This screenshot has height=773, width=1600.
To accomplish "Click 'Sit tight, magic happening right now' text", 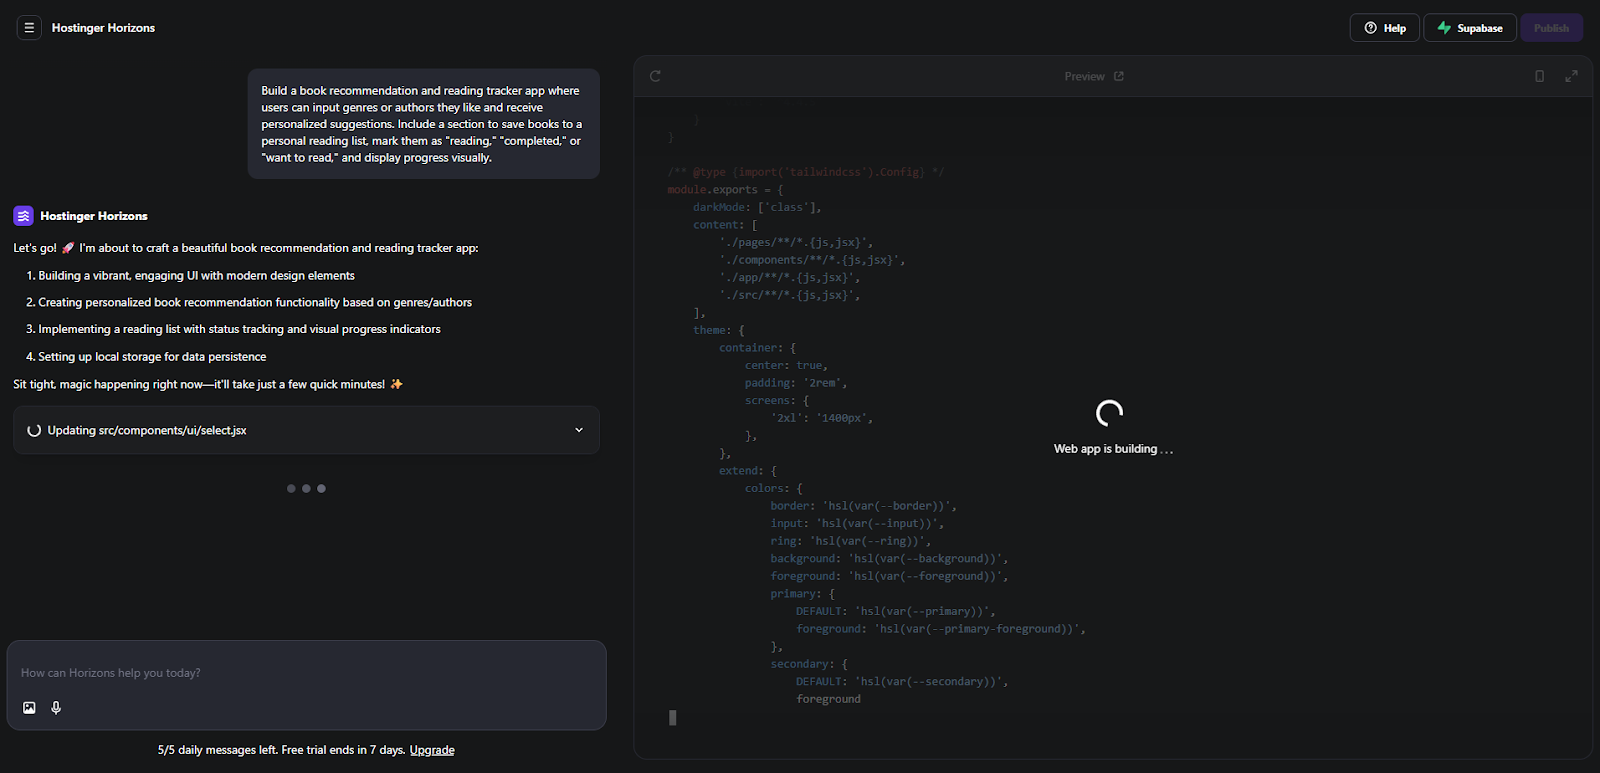I will point(208,384).
